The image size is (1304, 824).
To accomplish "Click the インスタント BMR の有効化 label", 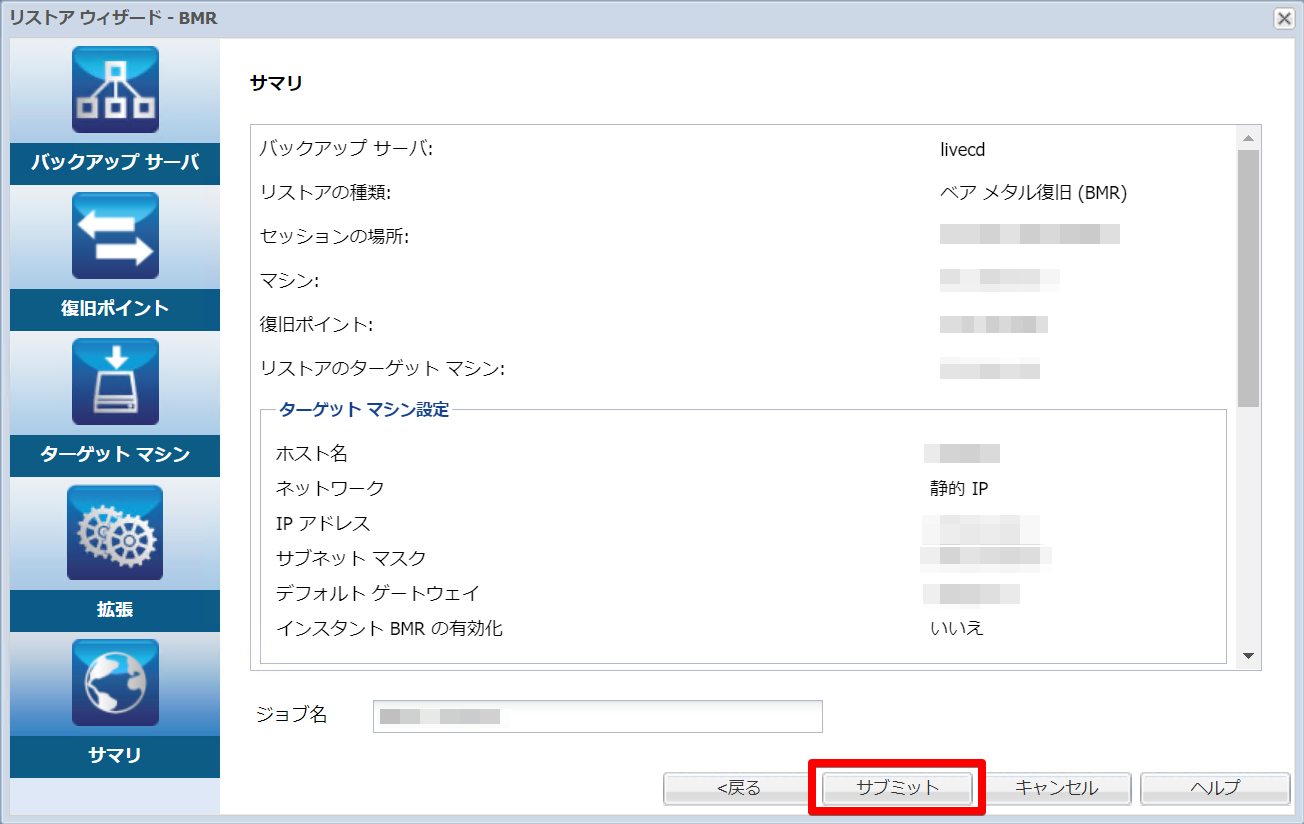I will click(389, 629).
